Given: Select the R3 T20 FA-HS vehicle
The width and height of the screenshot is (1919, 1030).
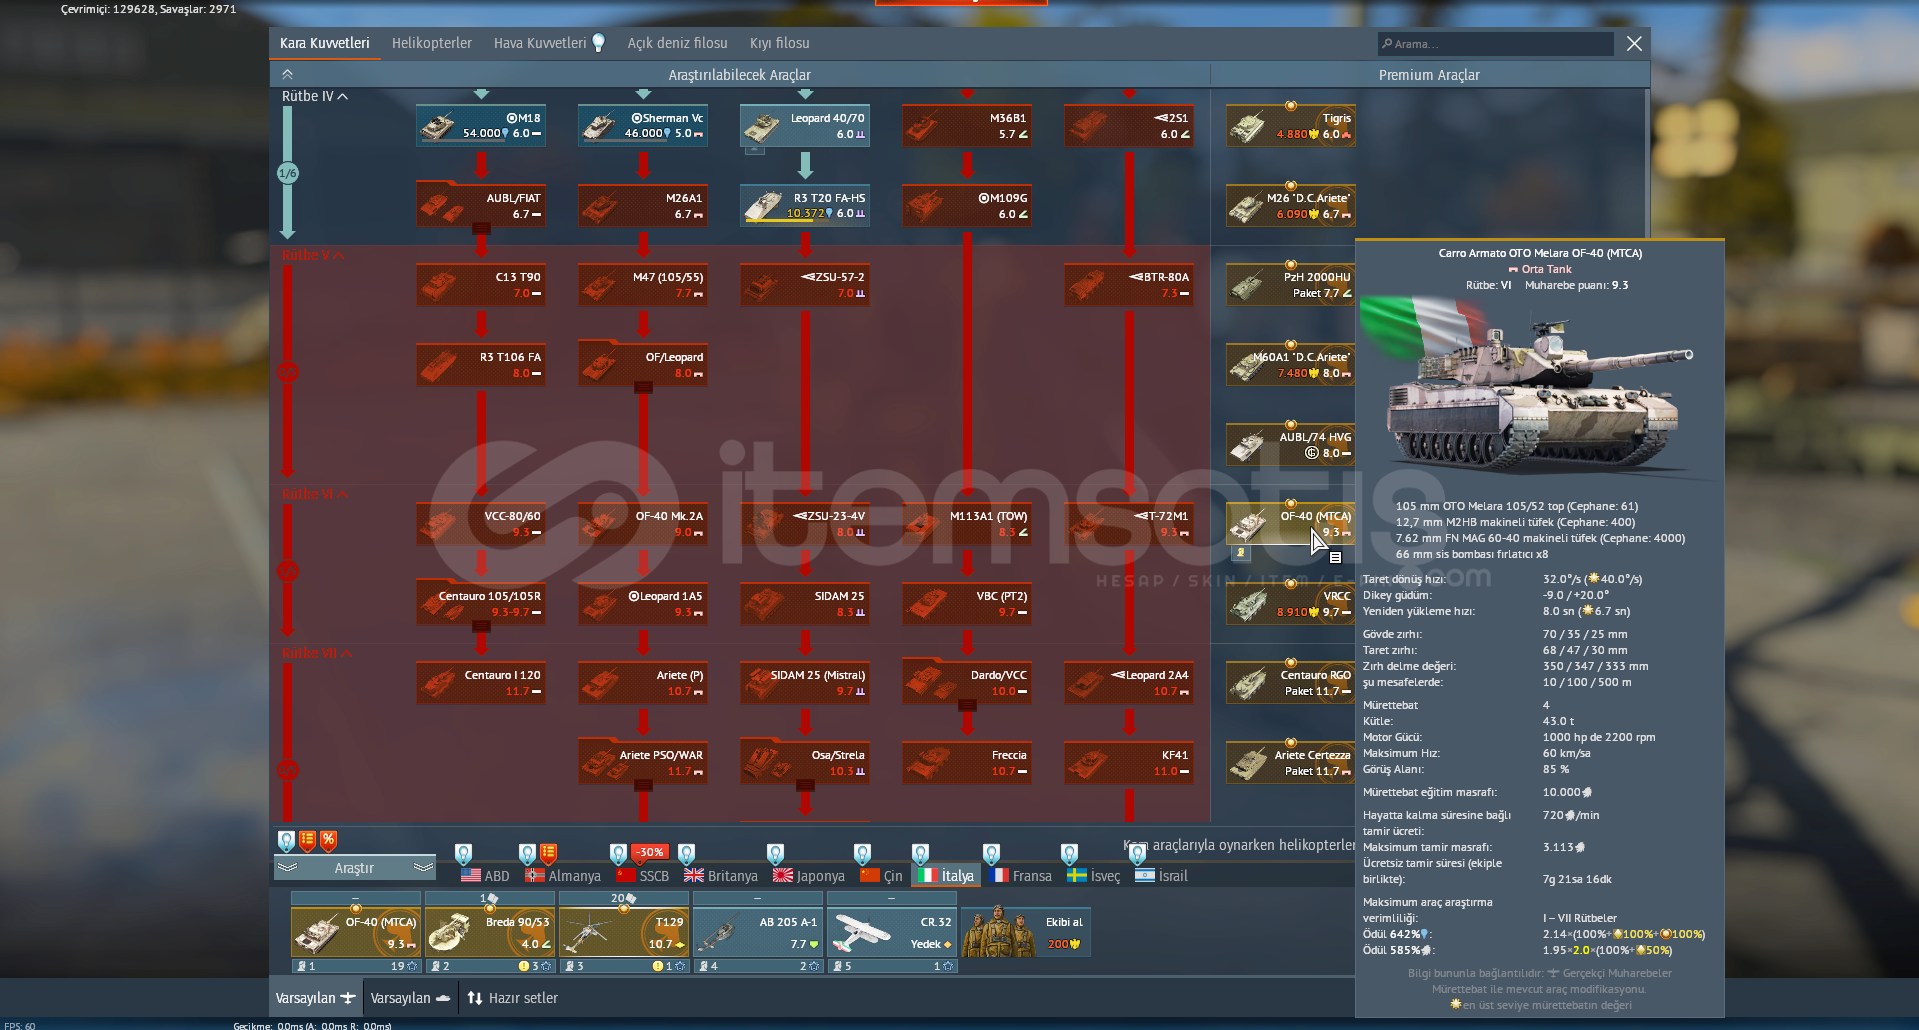Looking at the screenshot, I should (805, 206).
